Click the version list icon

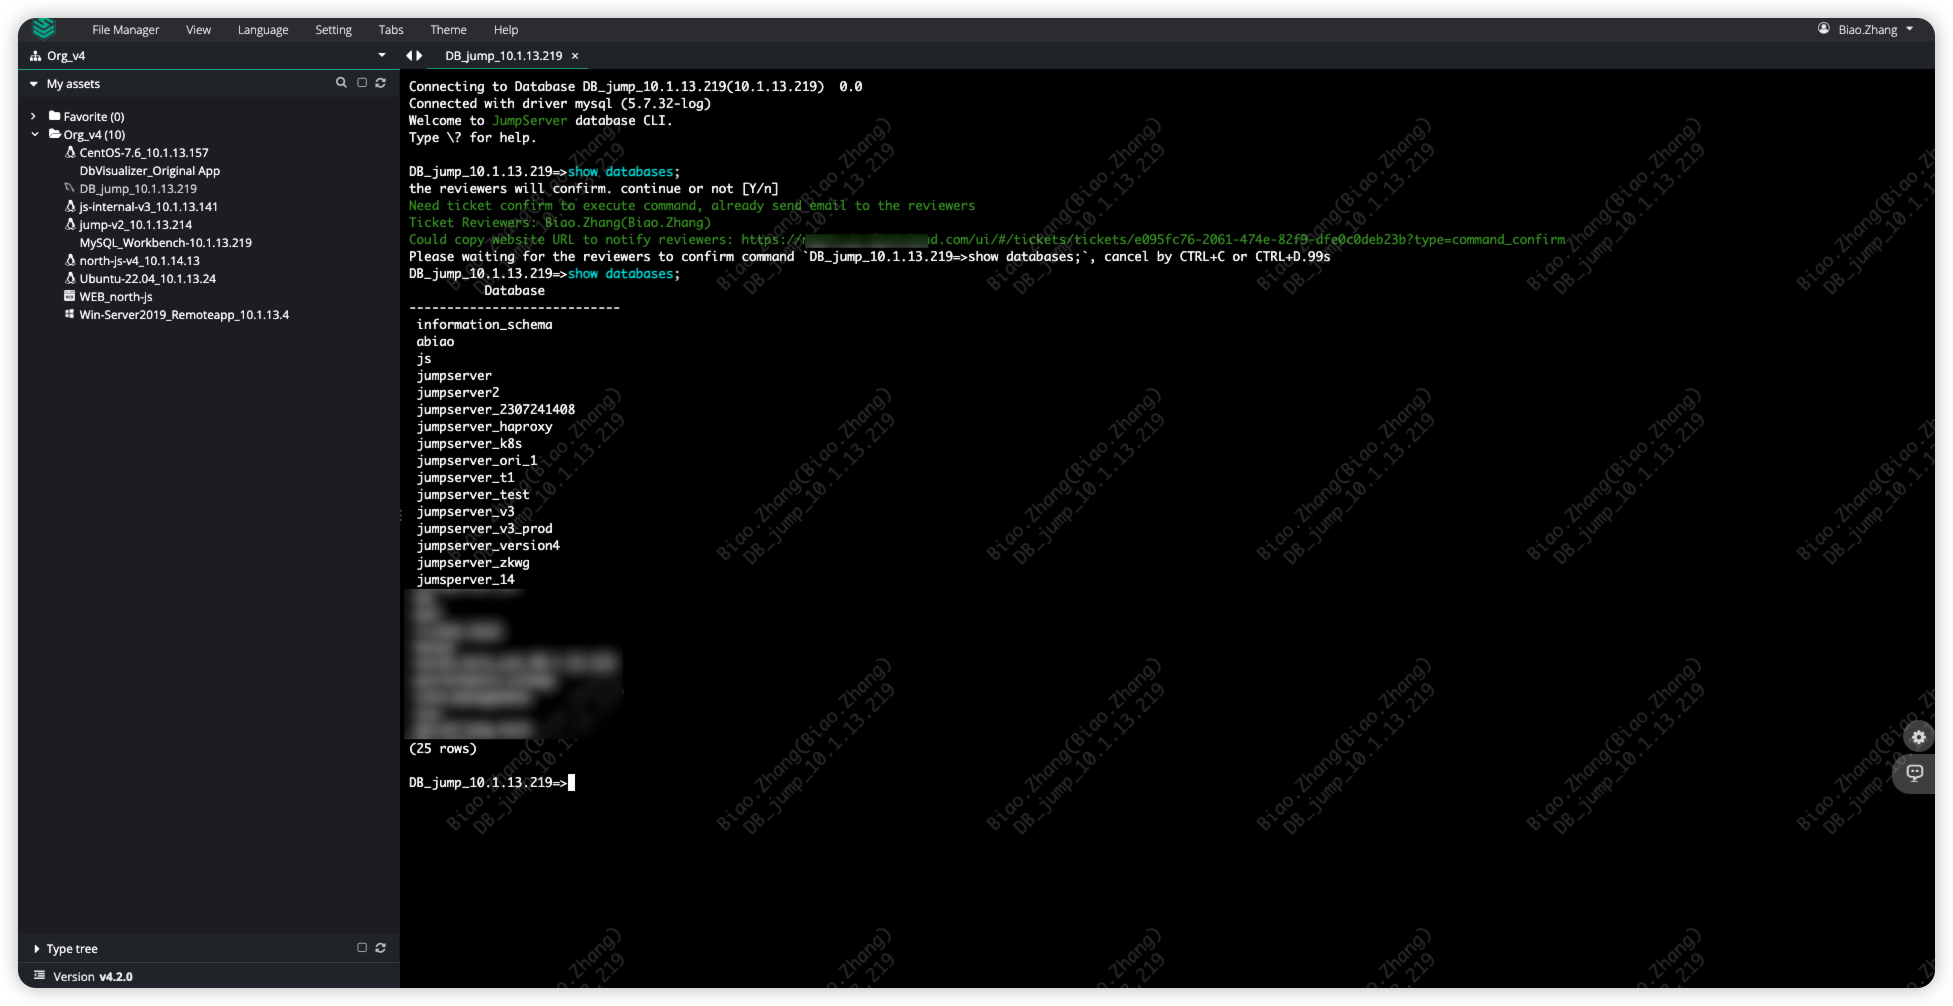tap(40, 976)
